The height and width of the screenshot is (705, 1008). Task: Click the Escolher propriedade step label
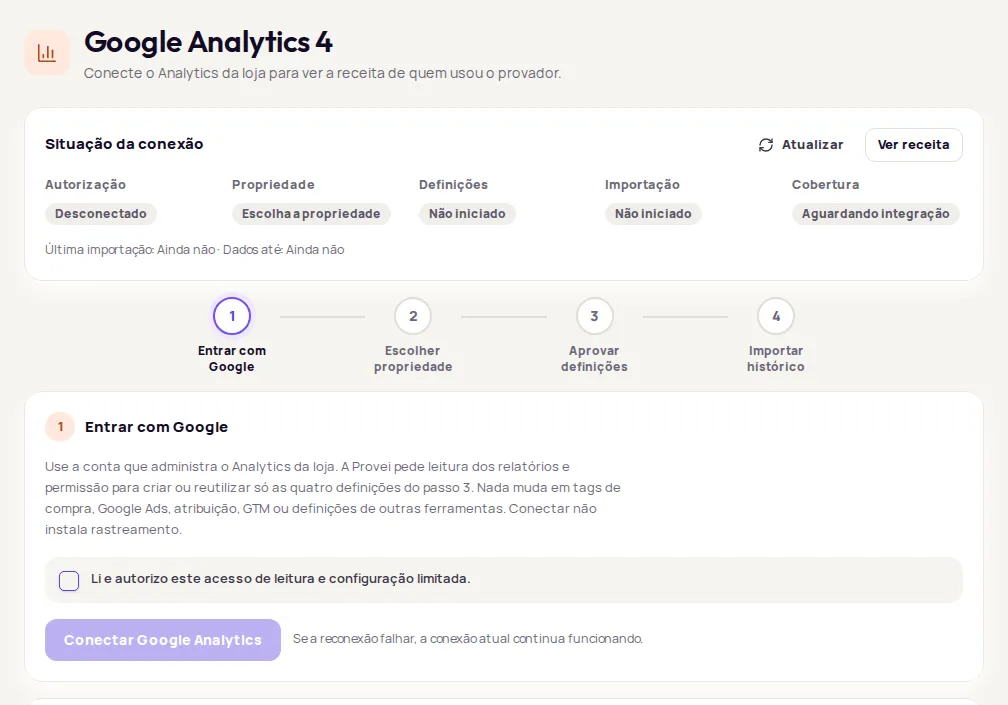(413, 359)
